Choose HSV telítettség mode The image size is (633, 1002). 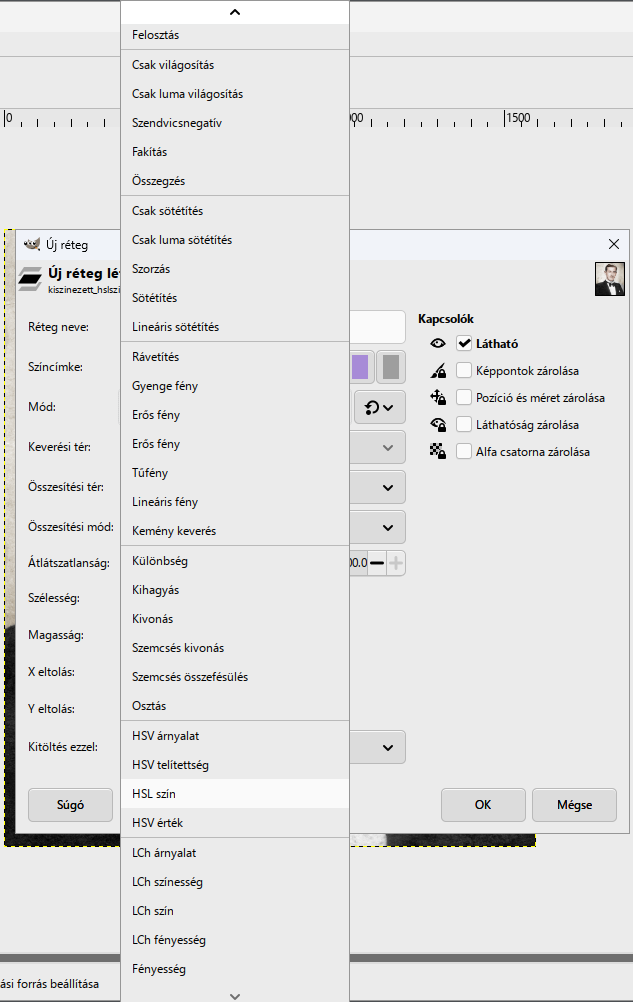pos(235,765)
